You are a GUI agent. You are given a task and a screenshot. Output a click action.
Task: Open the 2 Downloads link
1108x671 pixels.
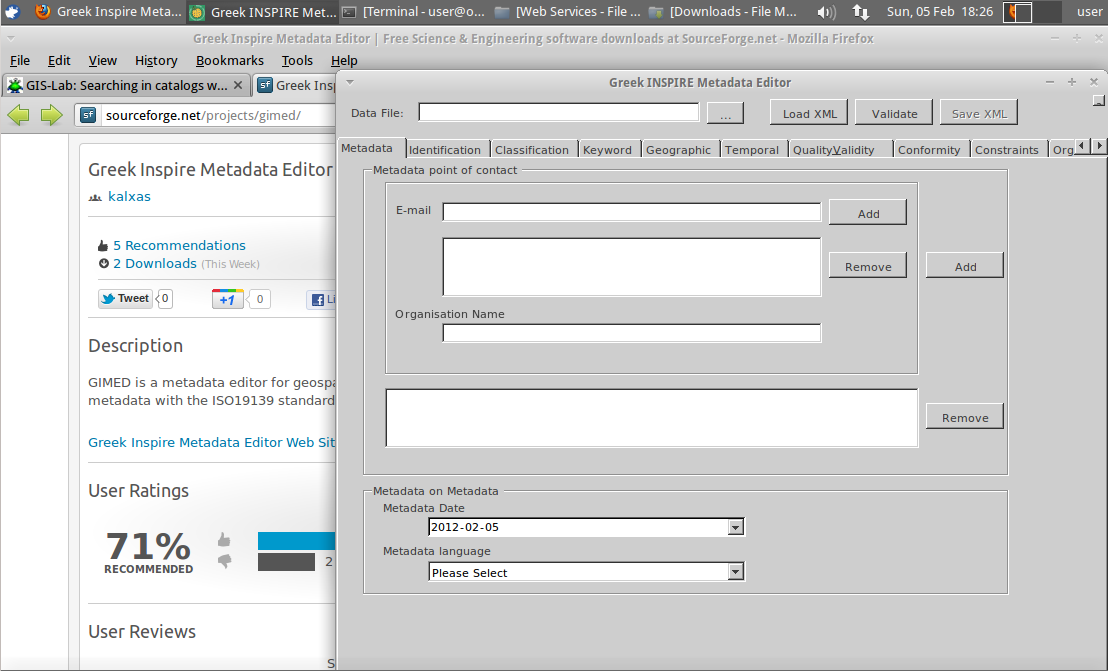(155, 263)
